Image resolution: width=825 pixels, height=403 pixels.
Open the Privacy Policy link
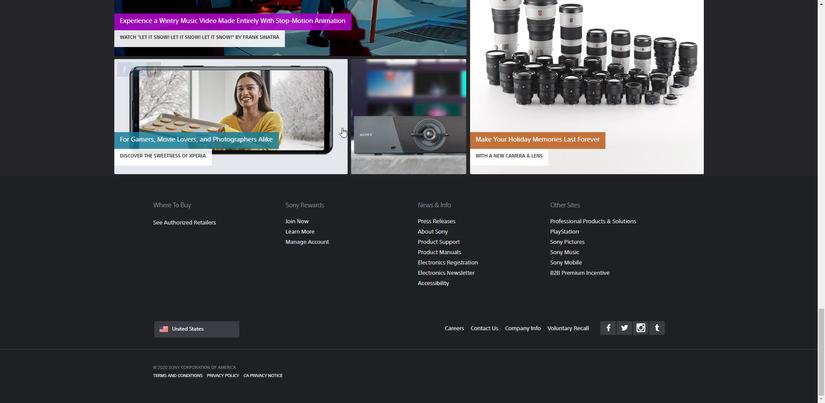tap(223, 376)
